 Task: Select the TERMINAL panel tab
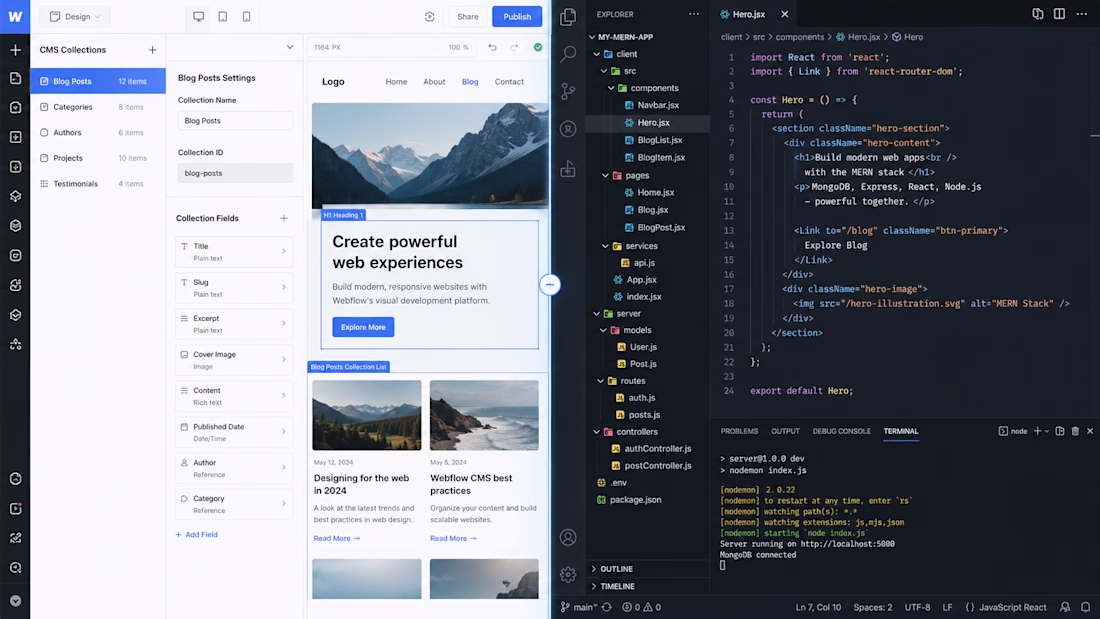901,431
